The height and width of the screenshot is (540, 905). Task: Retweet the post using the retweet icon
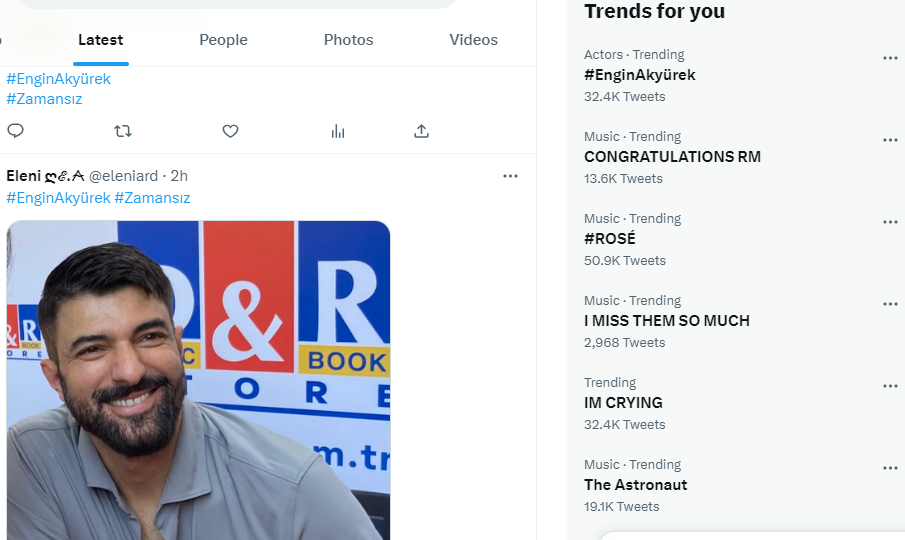coord(123,131)
